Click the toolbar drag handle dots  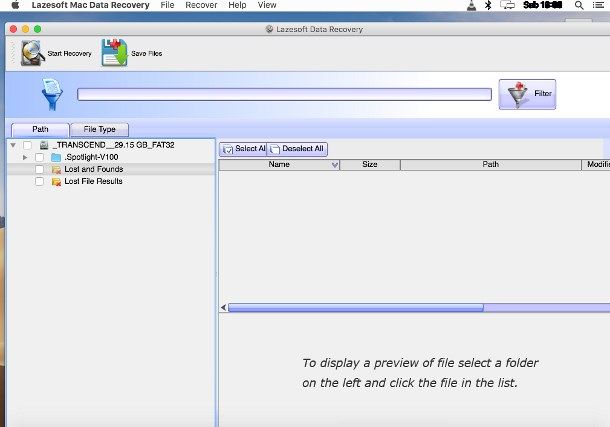click(12, 52)
